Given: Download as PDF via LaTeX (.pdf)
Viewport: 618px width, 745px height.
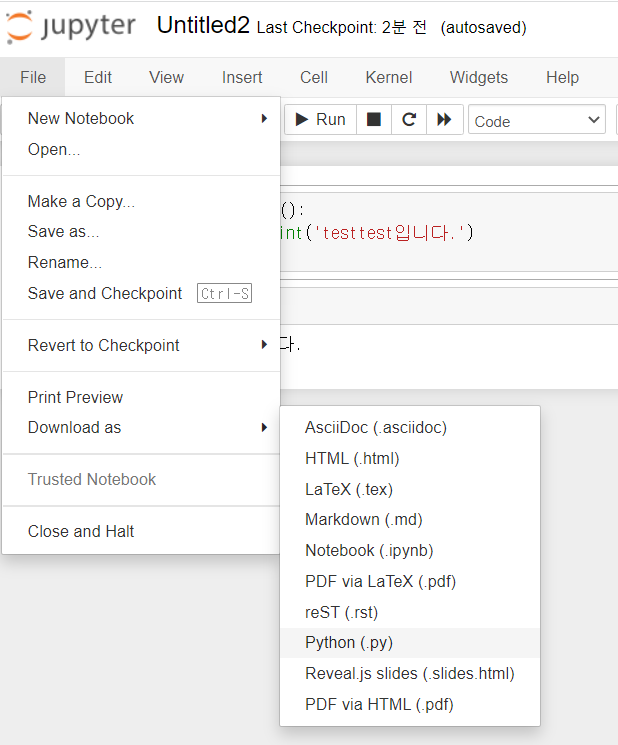Looking at the screenshot, I should point(410,581).
